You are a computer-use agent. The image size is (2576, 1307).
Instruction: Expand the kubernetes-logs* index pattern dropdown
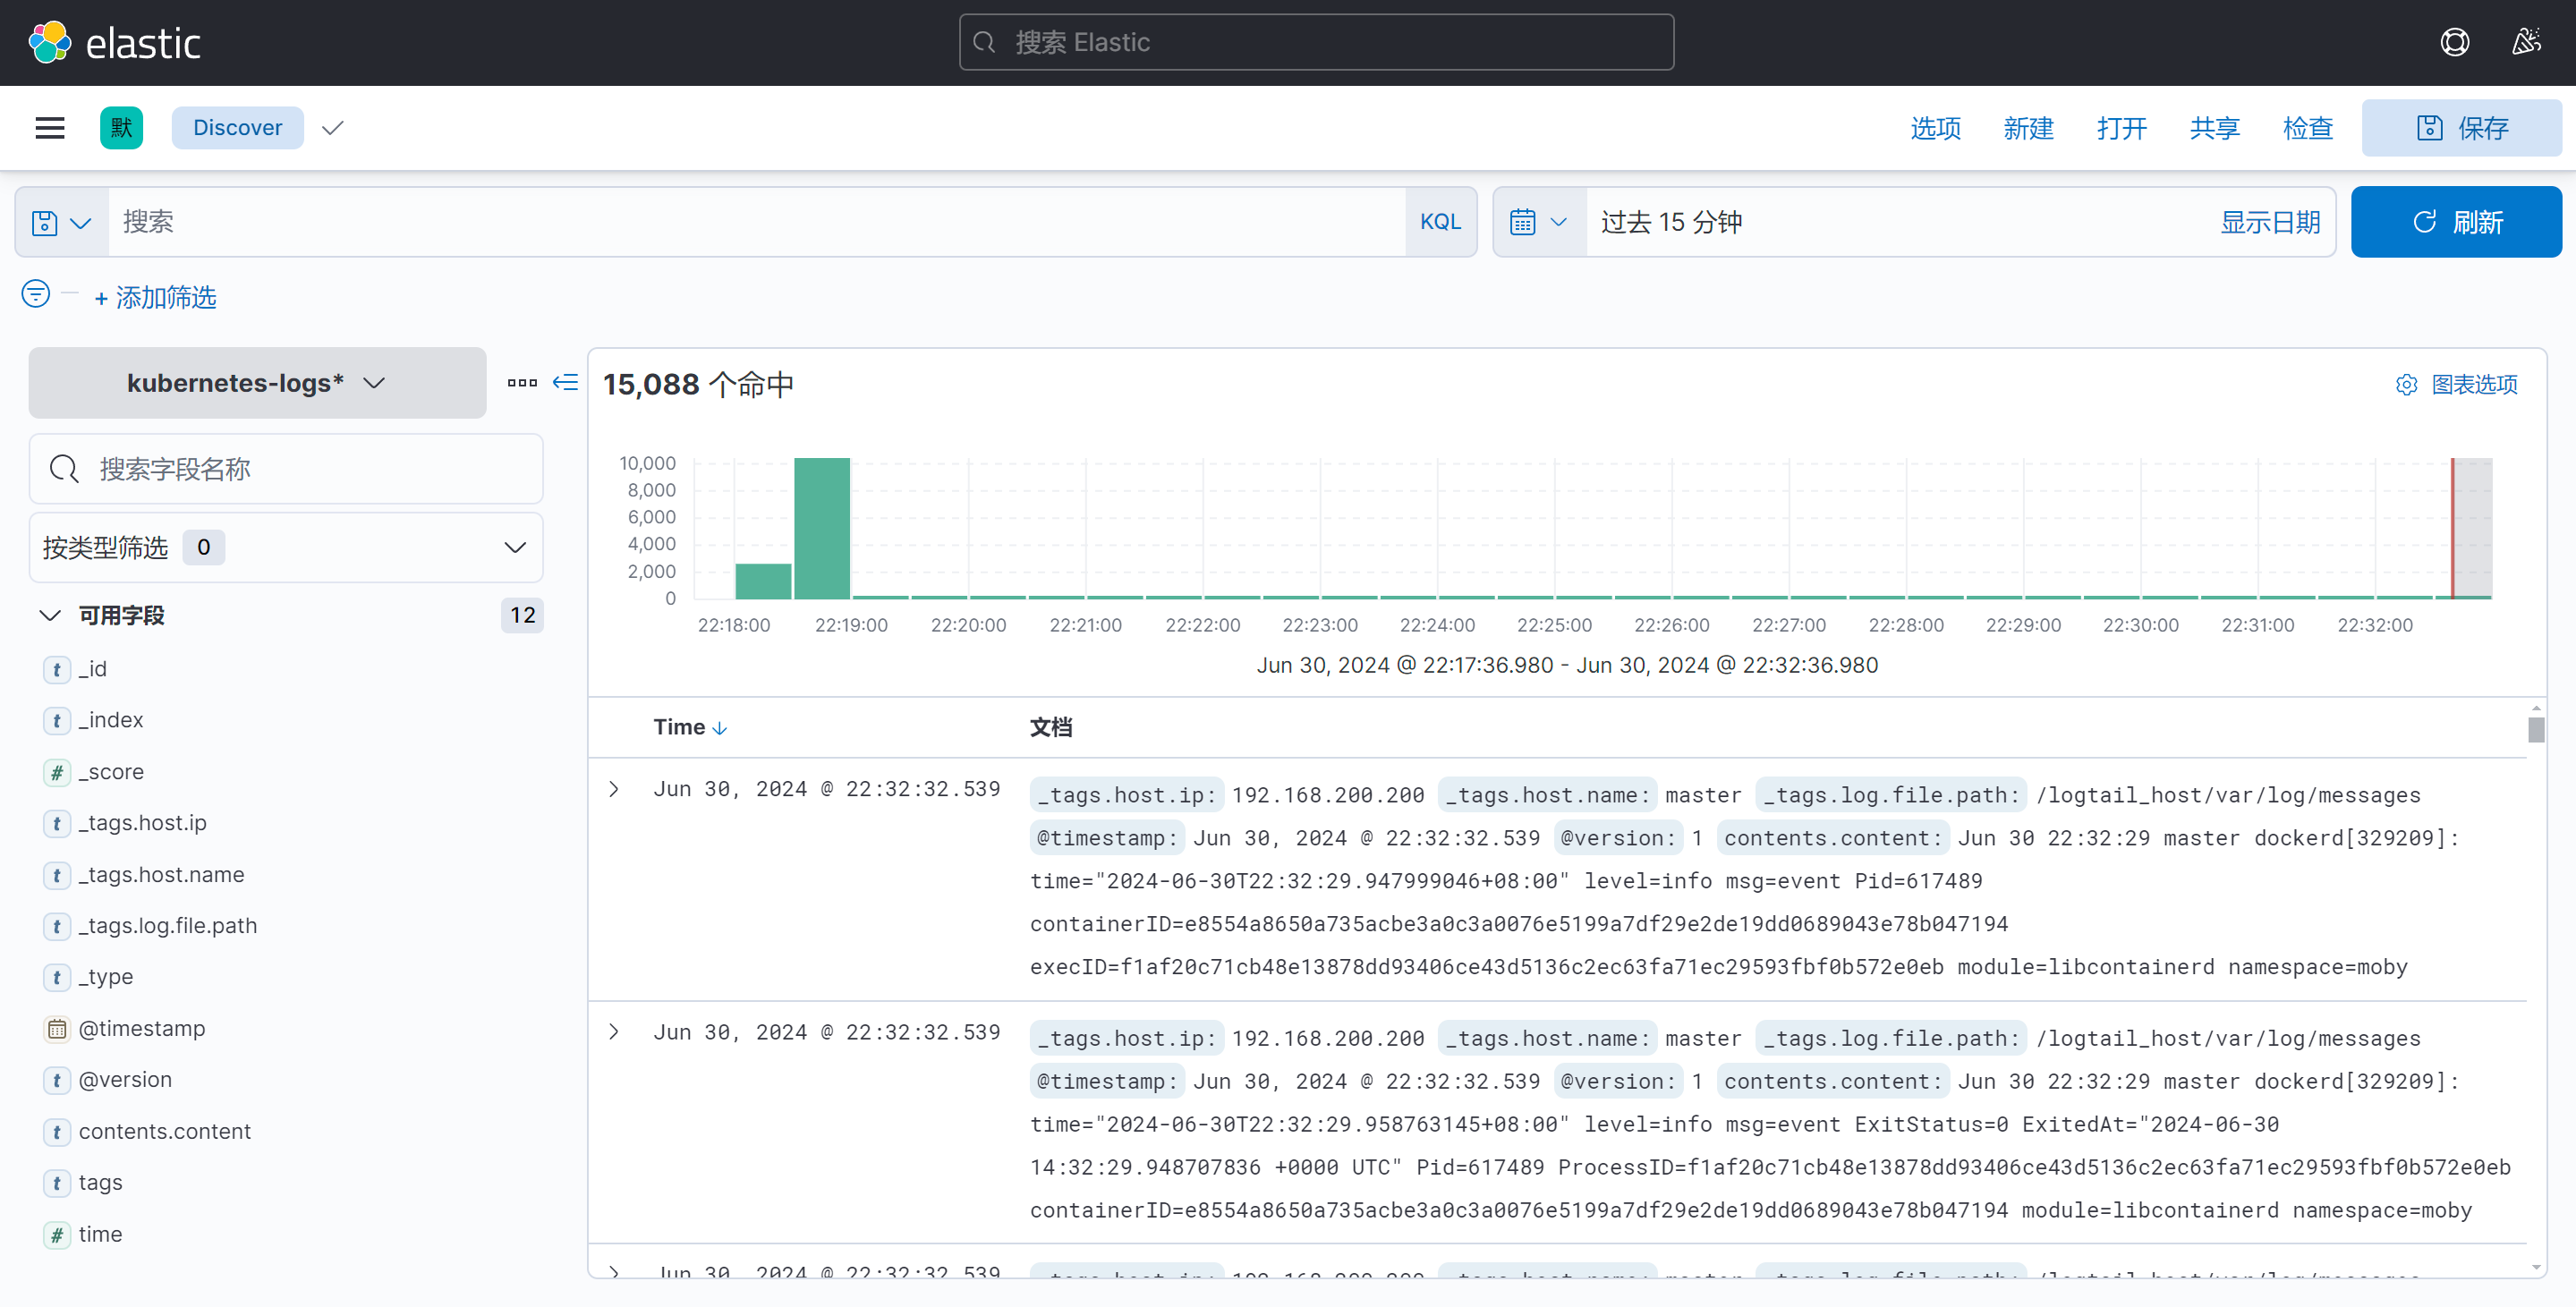pyautogui.click(x=257, y=383)
